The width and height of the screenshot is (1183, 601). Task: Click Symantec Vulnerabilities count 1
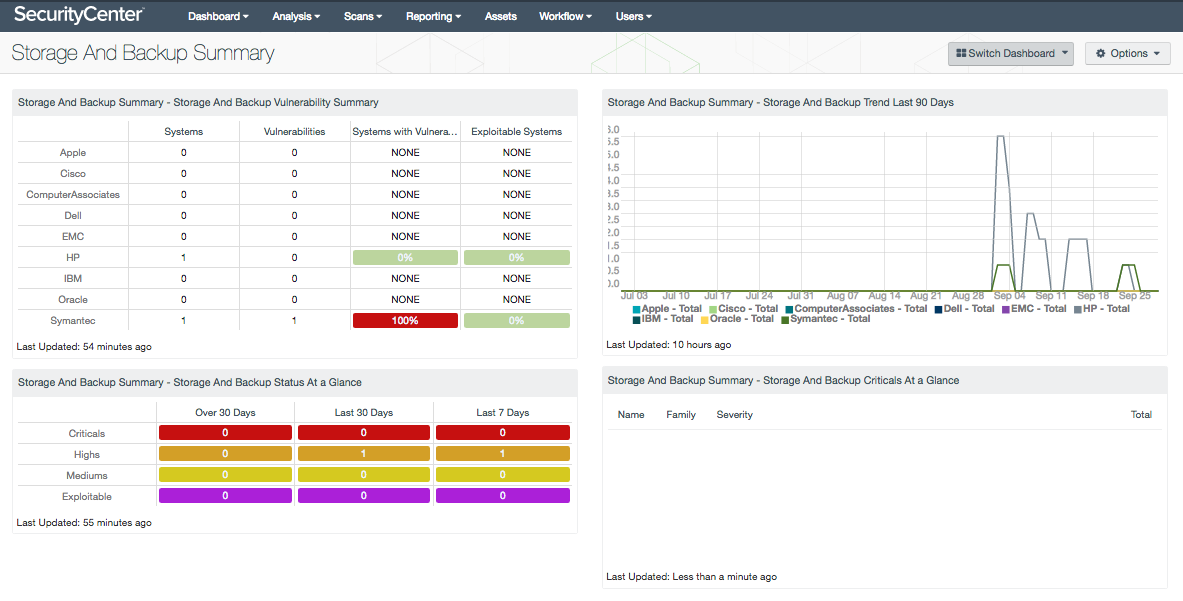(x=294, y=320)
